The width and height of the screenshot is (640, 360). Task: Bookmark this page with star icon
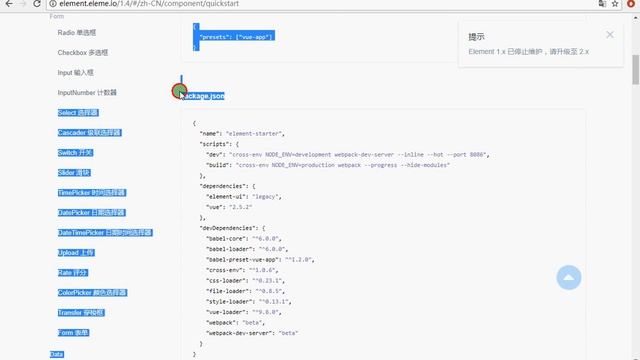[615, 4]
